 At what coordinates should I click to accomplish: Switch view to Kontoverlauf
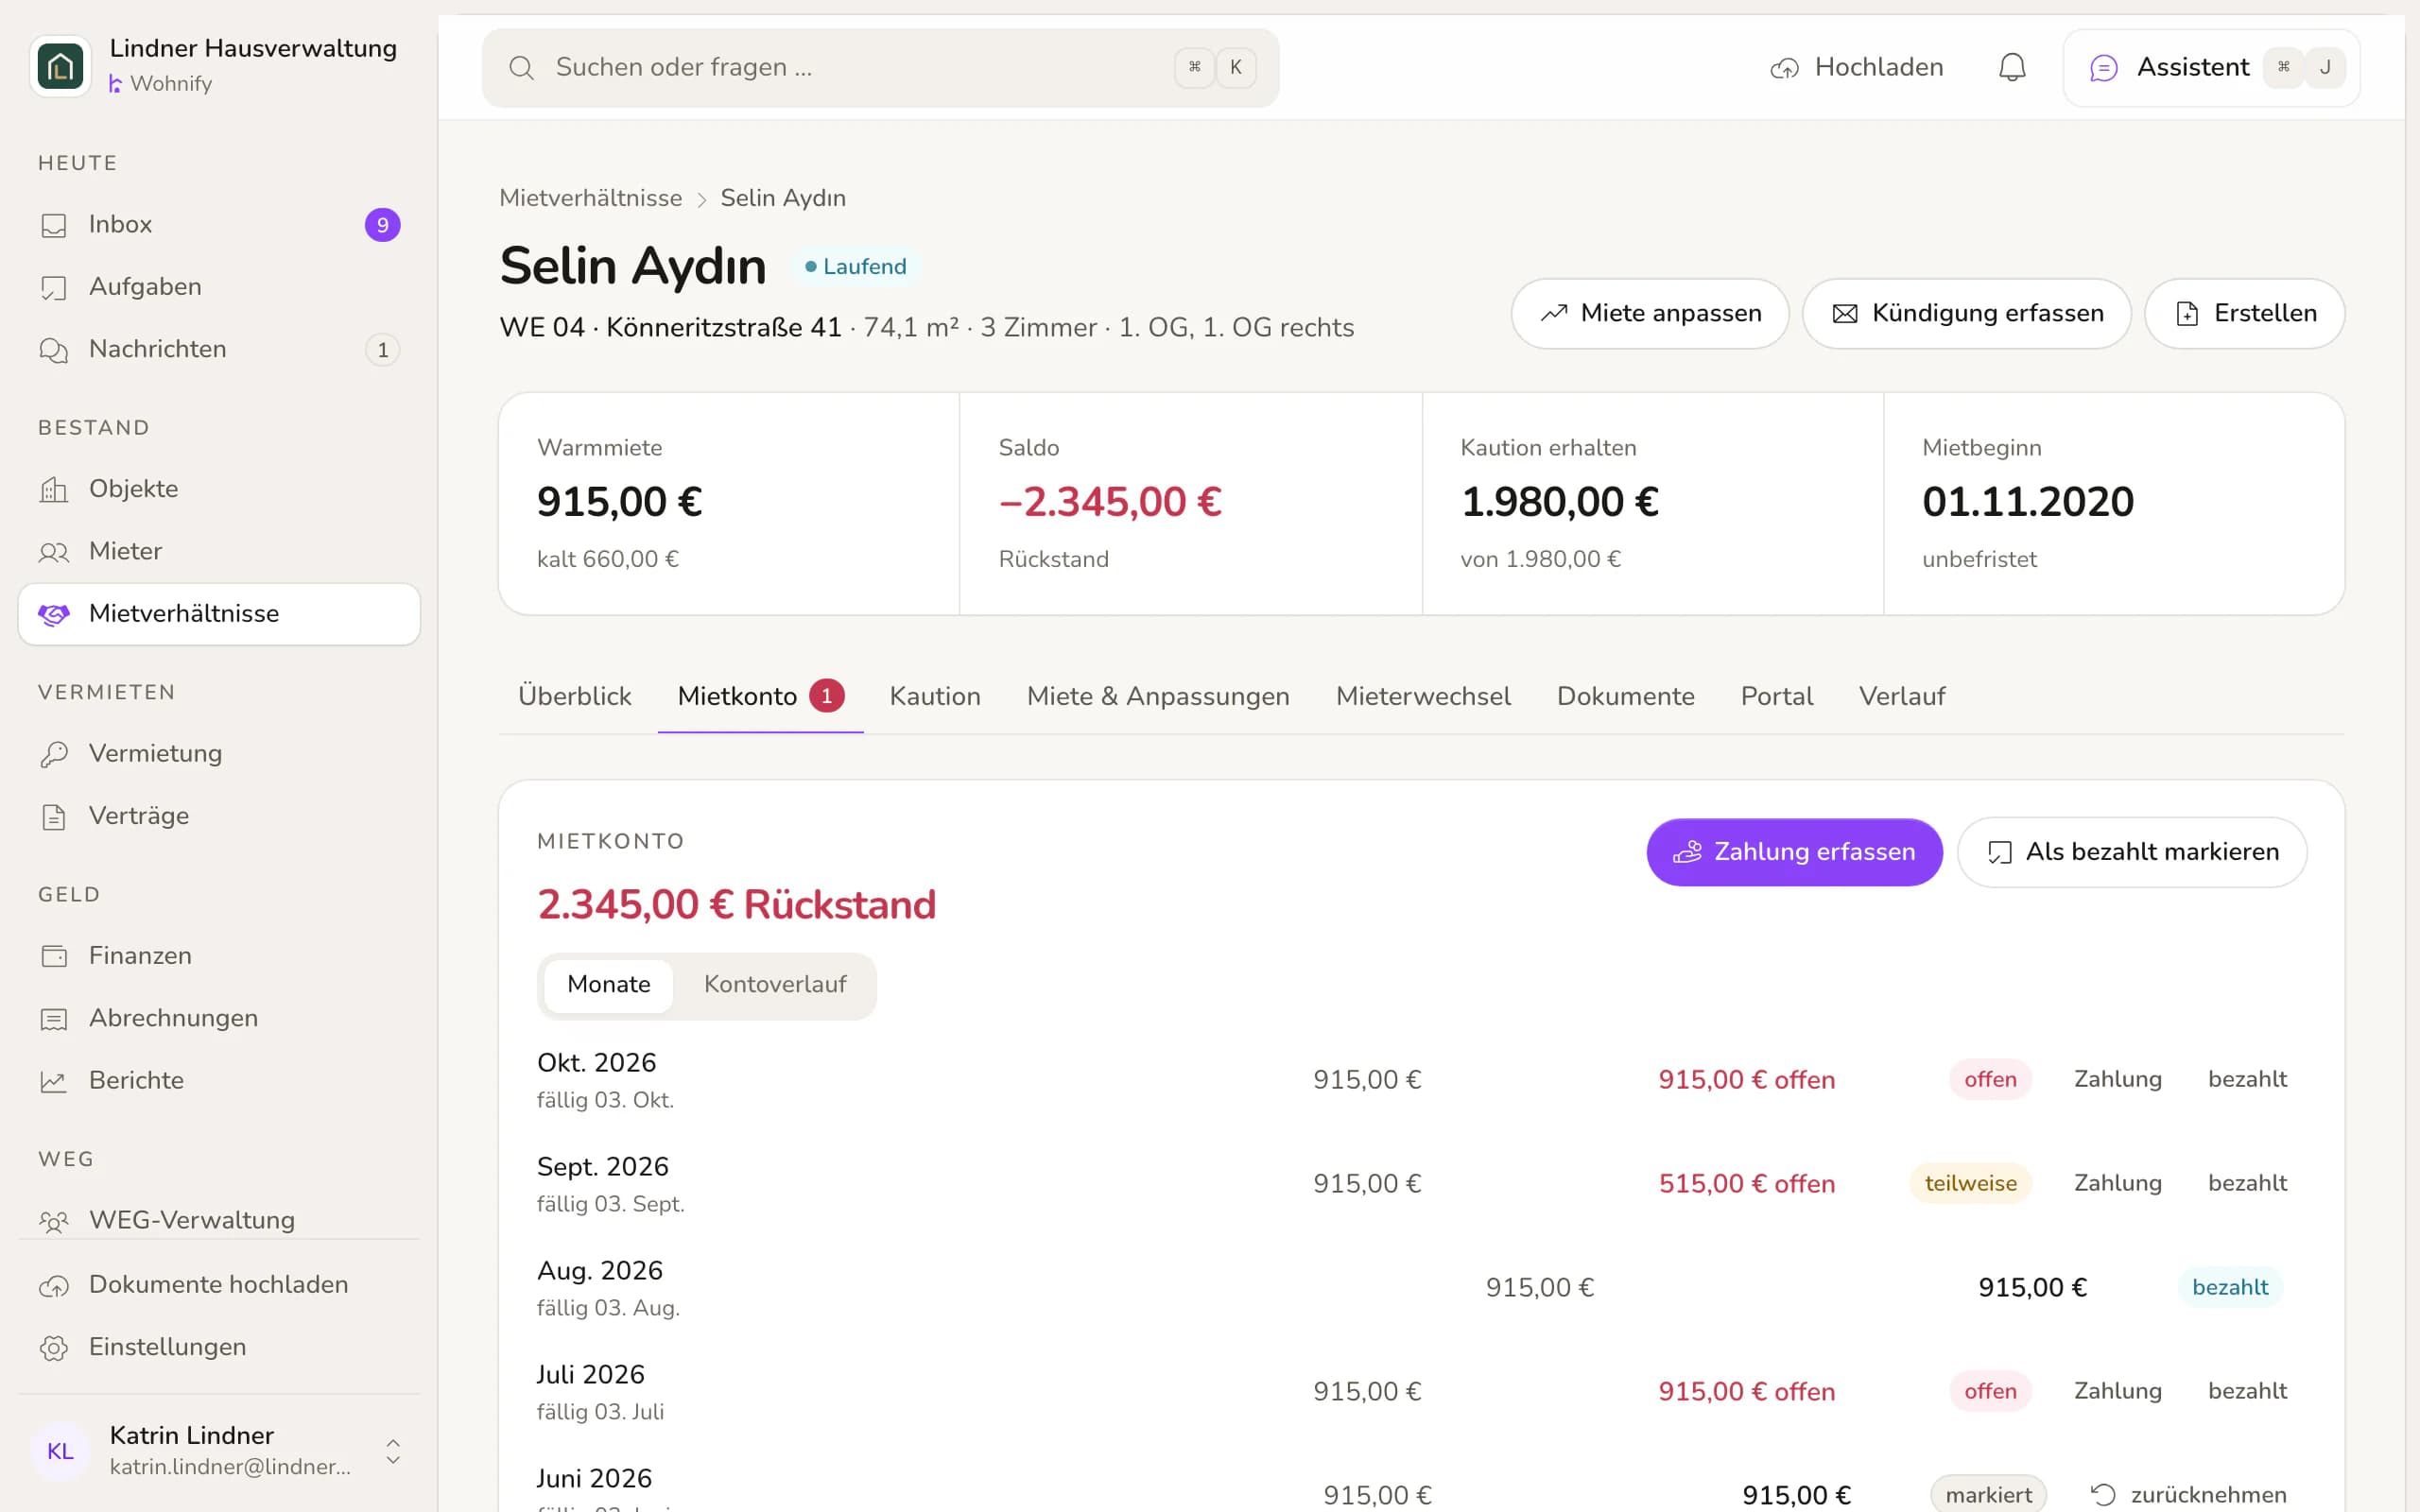[775, 985]
